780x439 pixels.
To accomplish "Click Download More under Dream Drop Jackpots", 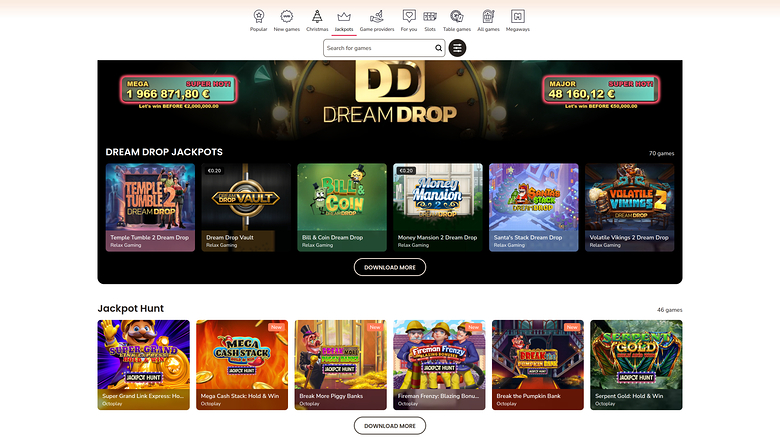I will [x=390, y=267].
